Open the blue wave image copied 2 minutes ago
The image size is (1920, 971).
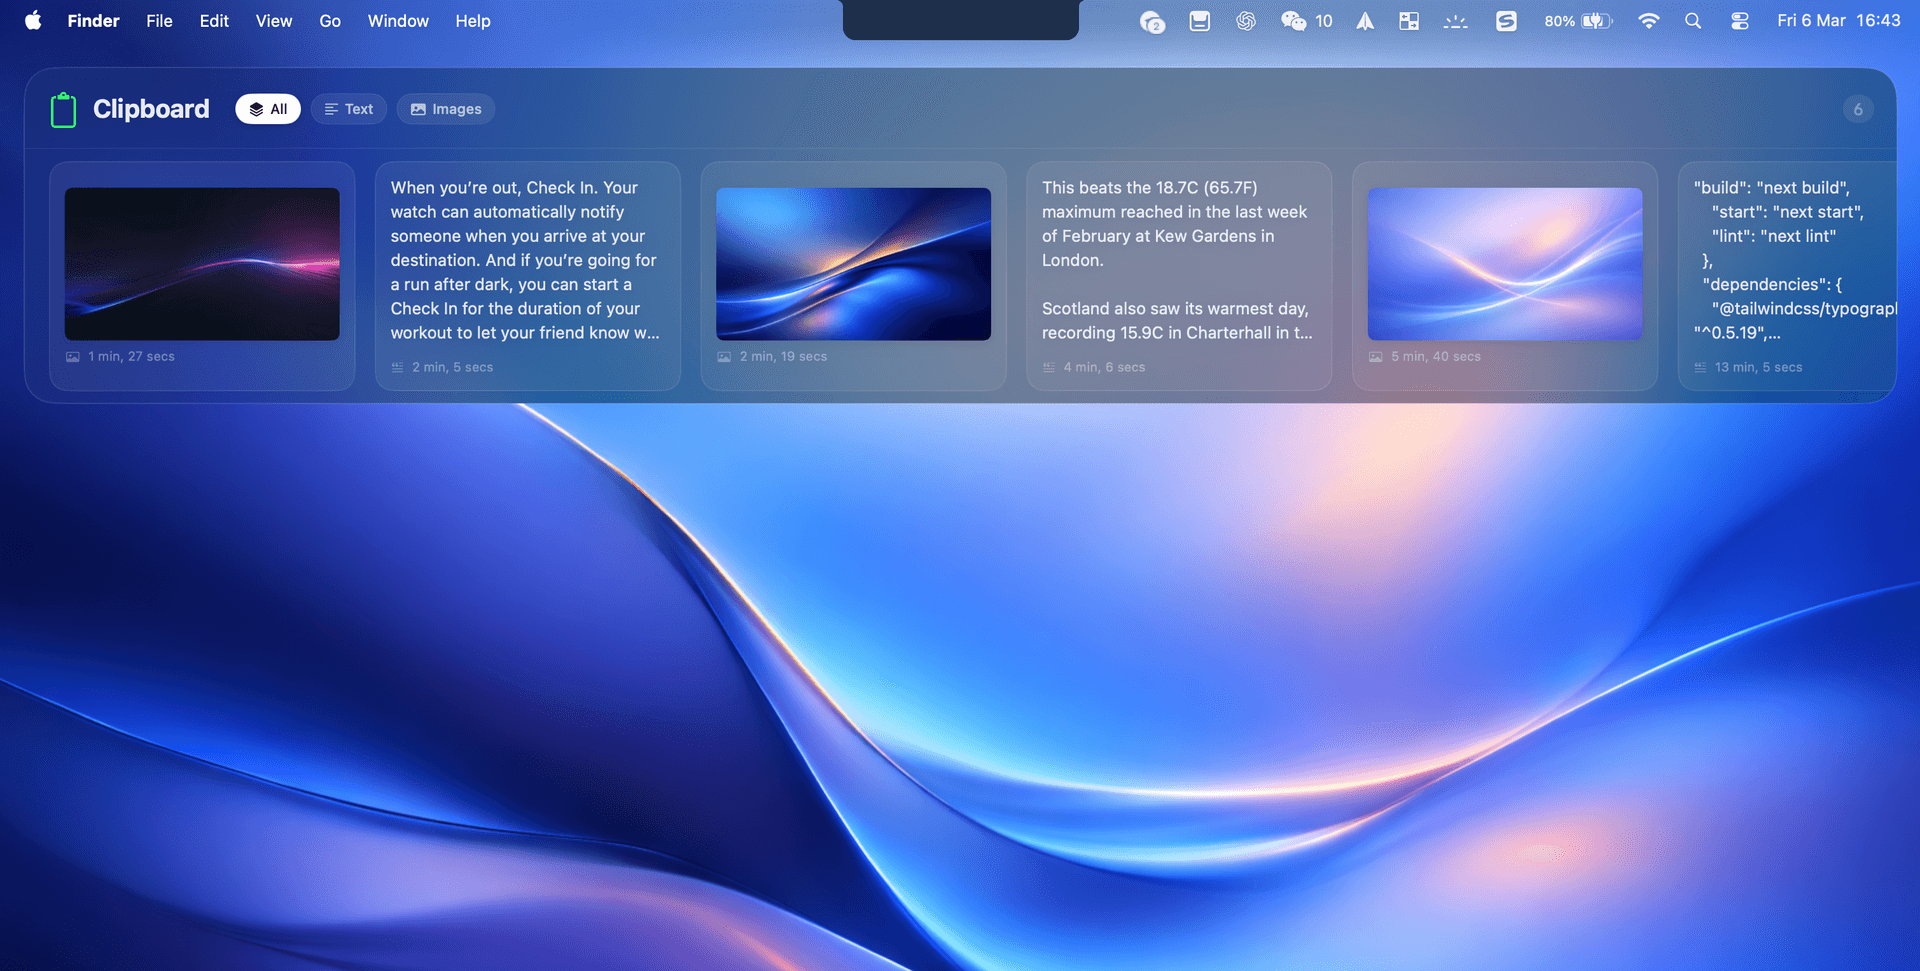(852, 264)
